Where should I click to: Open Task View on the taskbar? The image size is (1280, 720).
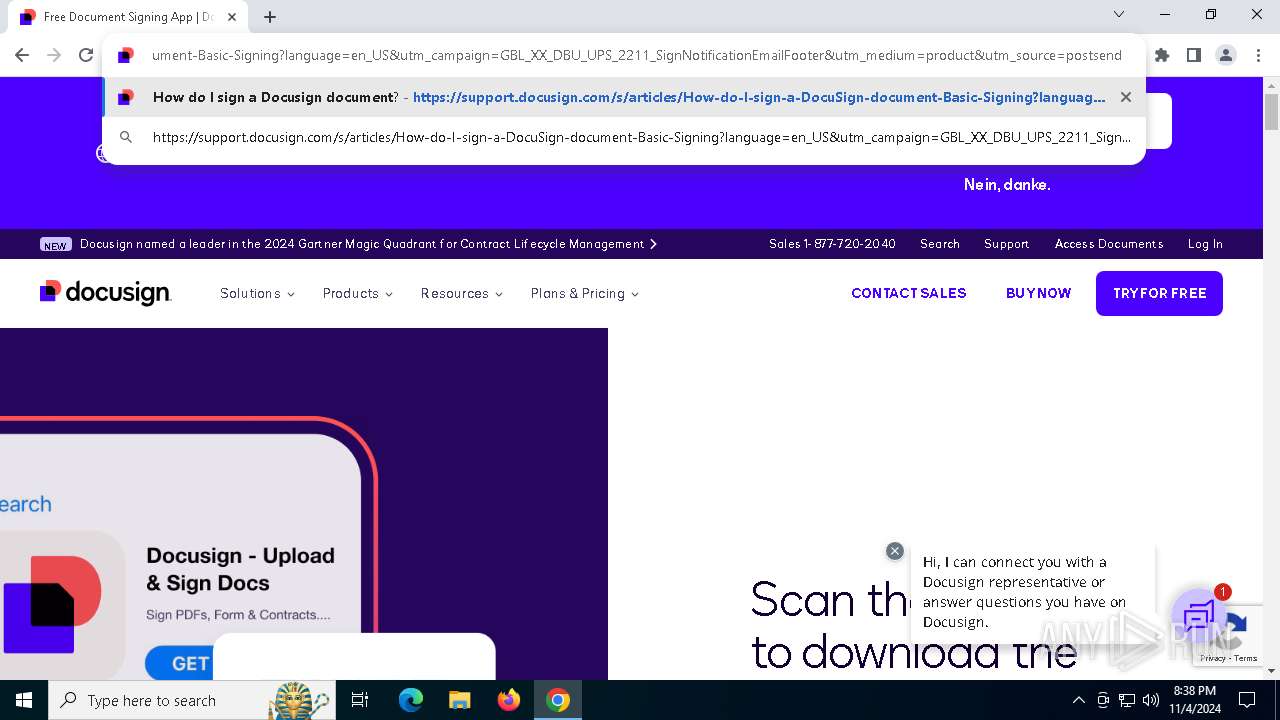click(360, 700)
